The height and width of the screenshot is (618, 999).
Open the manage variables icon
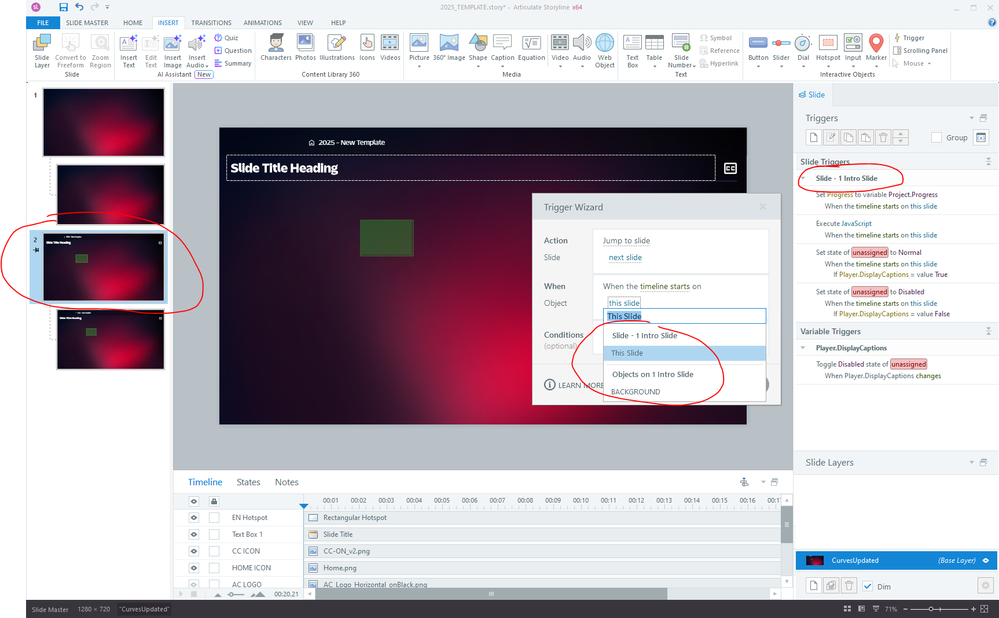point(981,137)
